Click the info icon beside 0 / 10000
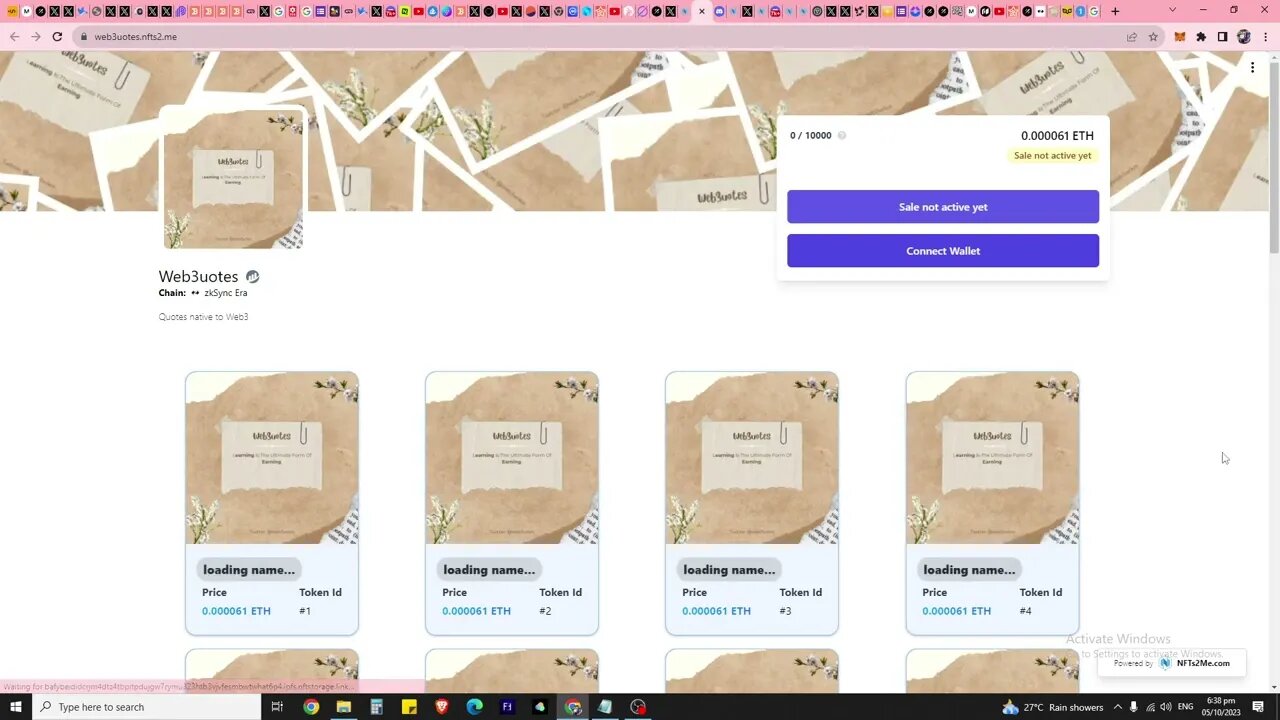The height and width of the screenshot is (720, 1280). [841, 136]
